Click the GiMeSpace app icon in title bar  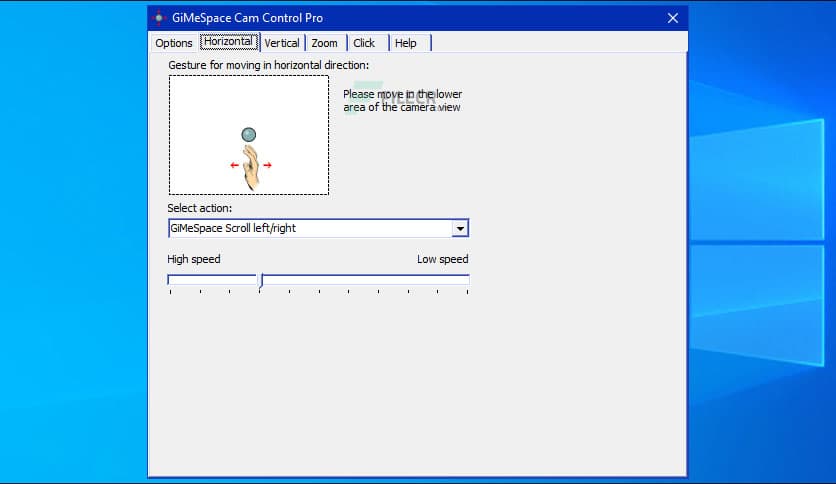tap(159, 18)
